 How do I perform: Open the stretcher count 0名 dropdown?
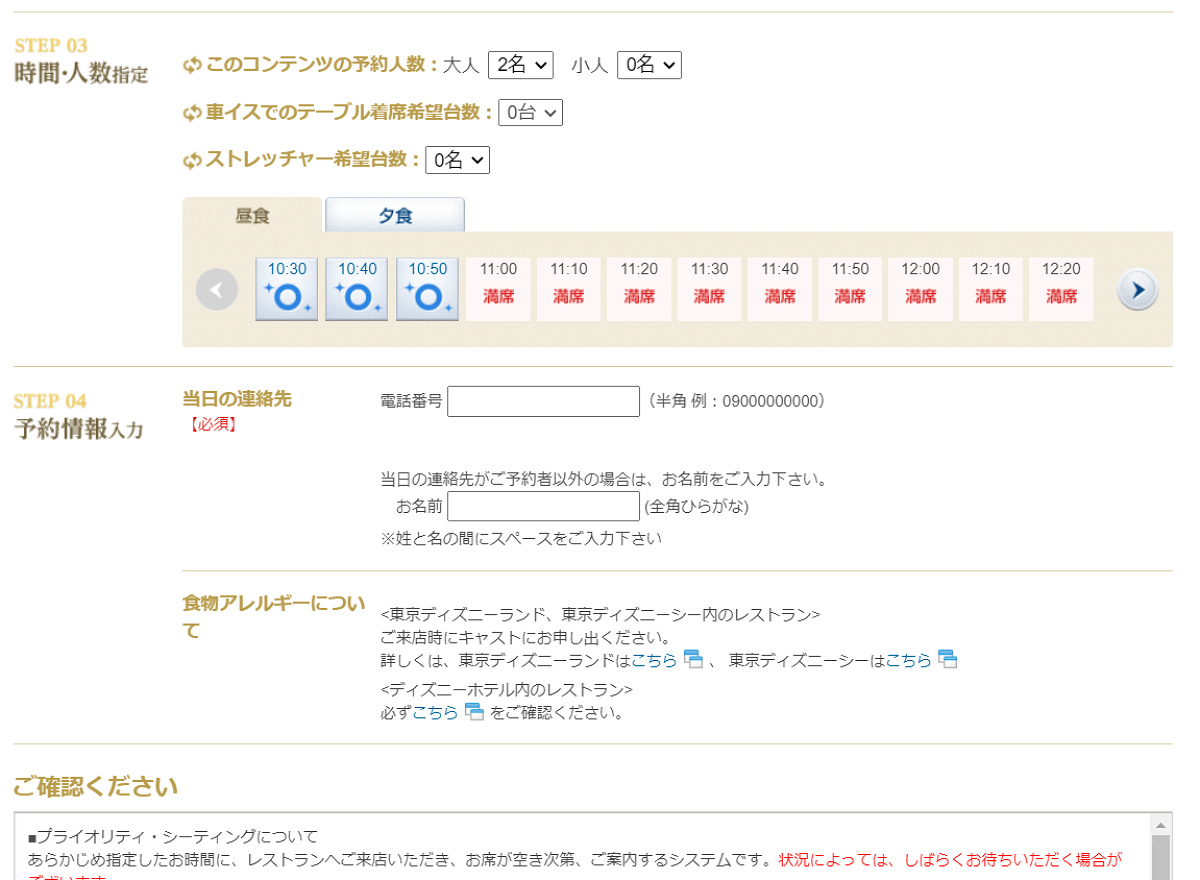point(458,160)
